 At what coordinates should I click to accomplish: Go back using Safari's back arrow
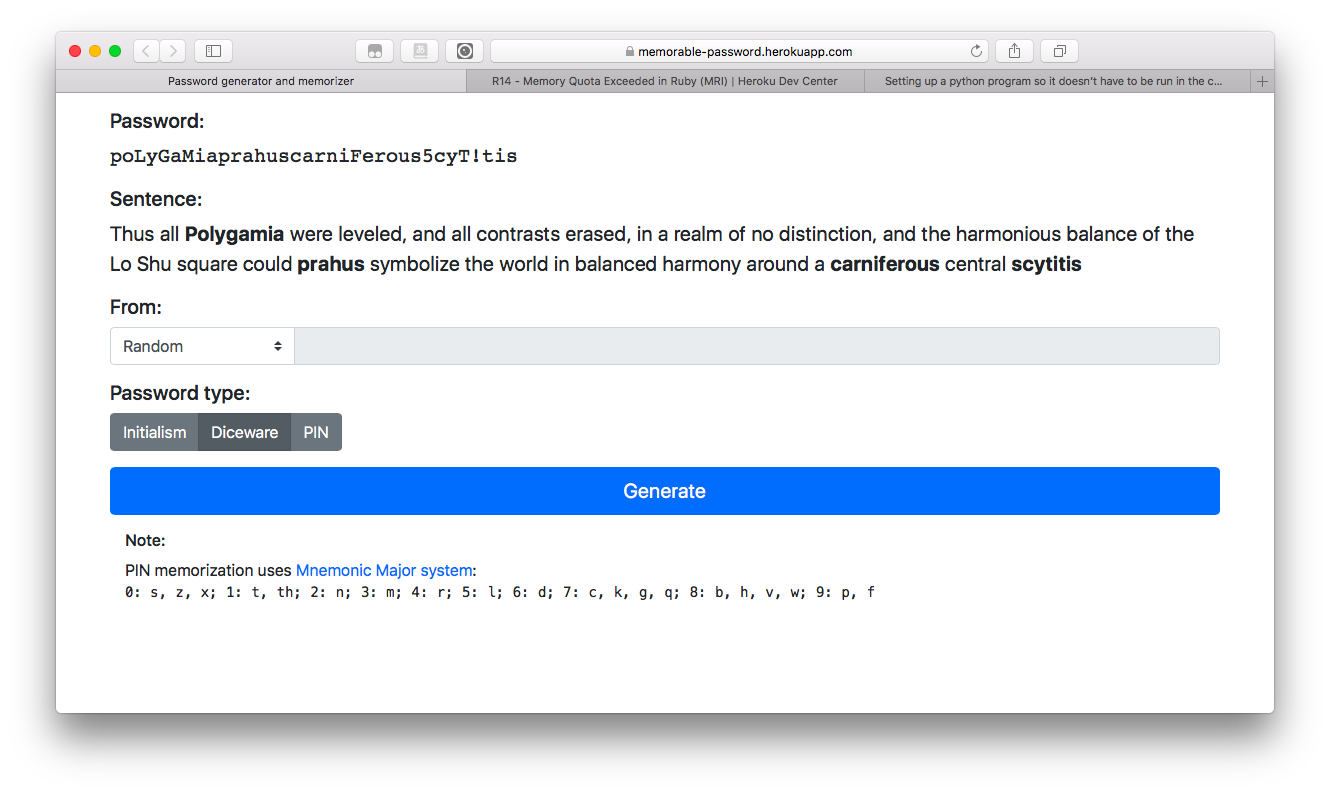146,51
